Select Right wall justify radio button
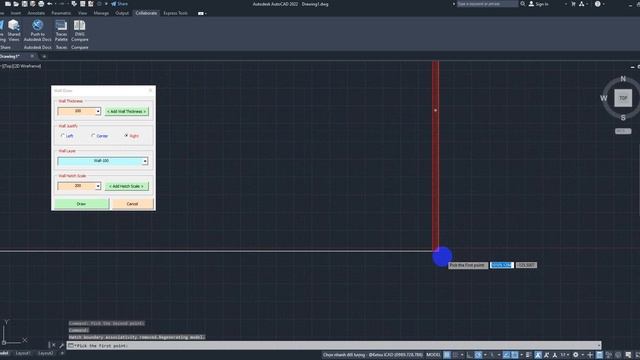 (126, 136)
